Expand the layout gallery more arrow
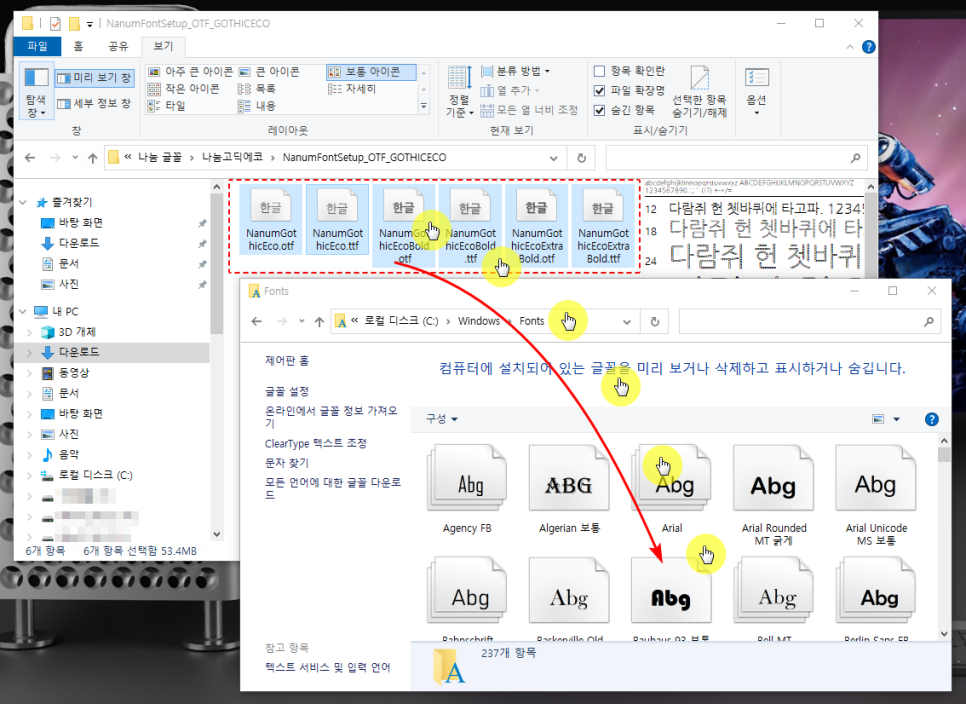The width and height of the screenshot is (966, 704). pos(424,107)
